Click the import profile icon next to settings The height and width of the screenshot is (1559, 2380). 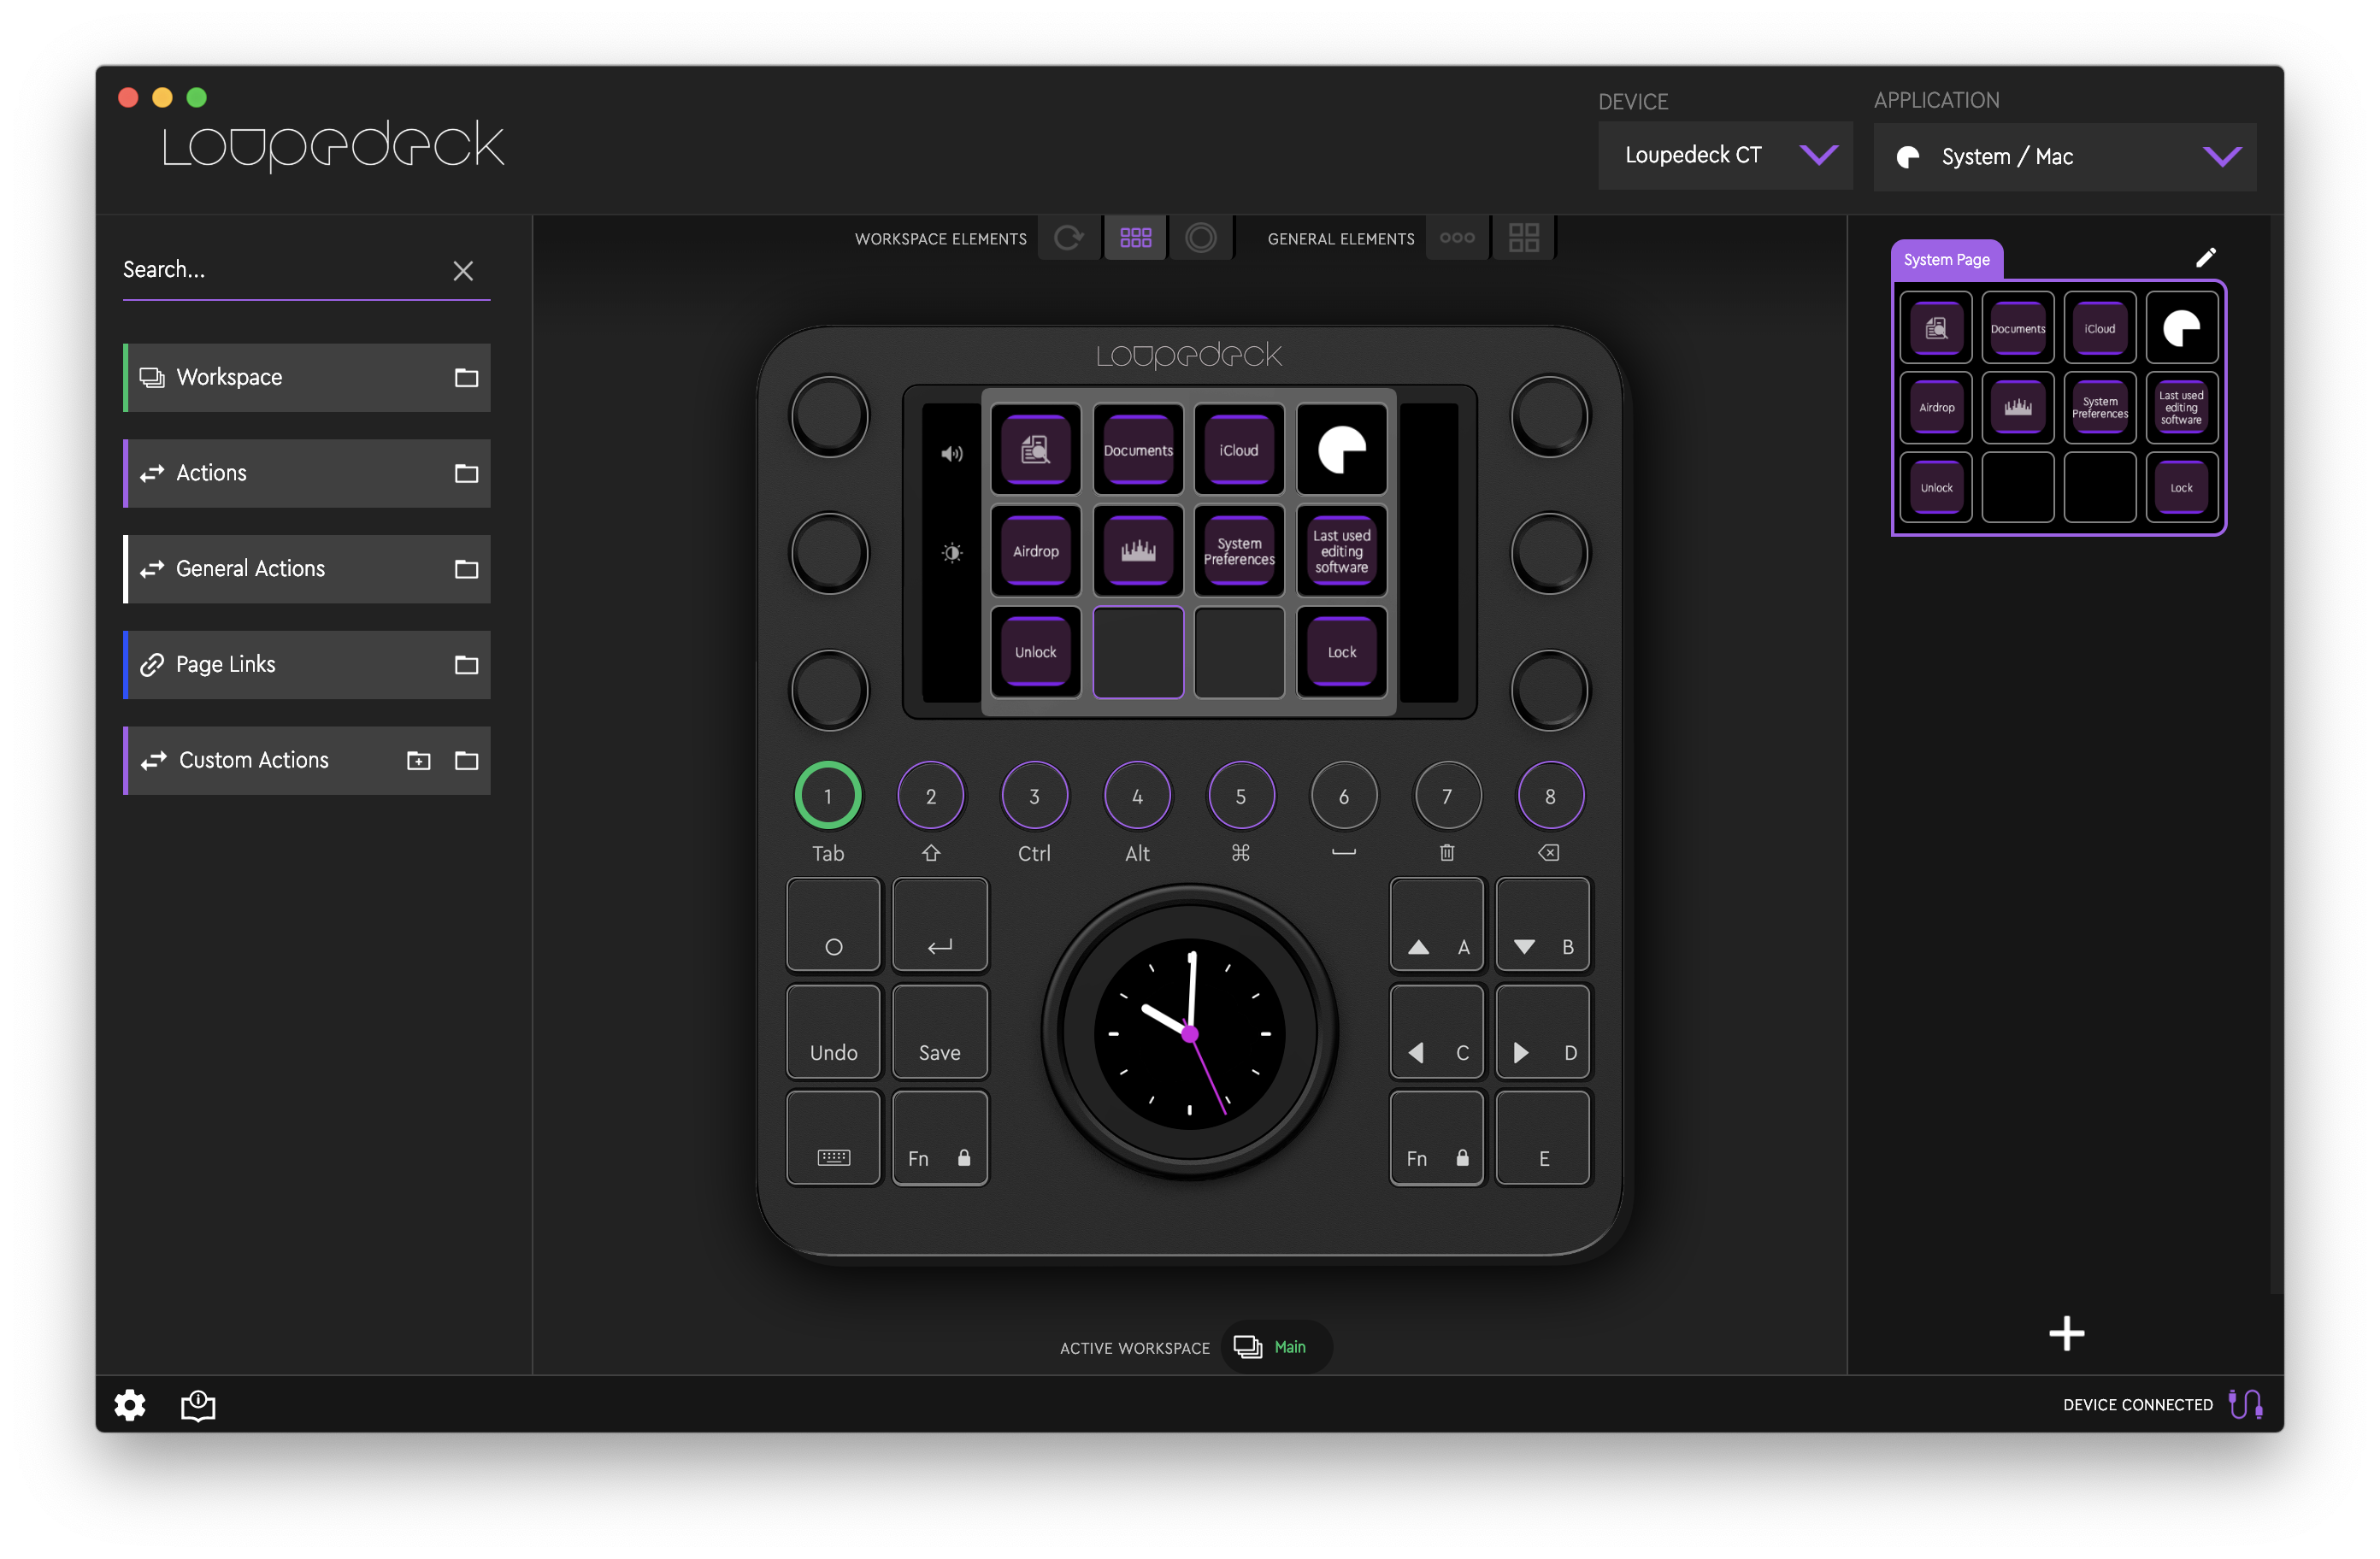coord(198,1405)
